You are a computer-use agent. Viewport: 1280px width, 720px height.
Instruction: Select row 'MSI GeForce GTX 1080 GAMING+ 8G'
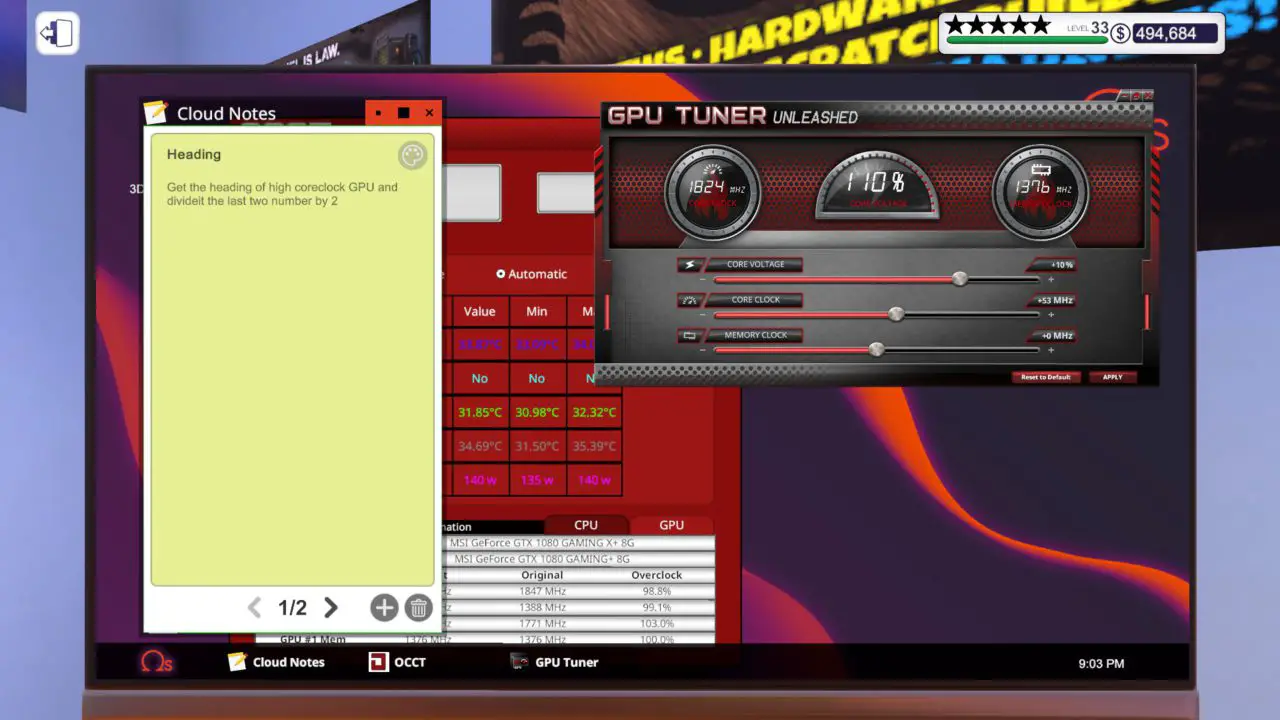(x=580, y=559)
